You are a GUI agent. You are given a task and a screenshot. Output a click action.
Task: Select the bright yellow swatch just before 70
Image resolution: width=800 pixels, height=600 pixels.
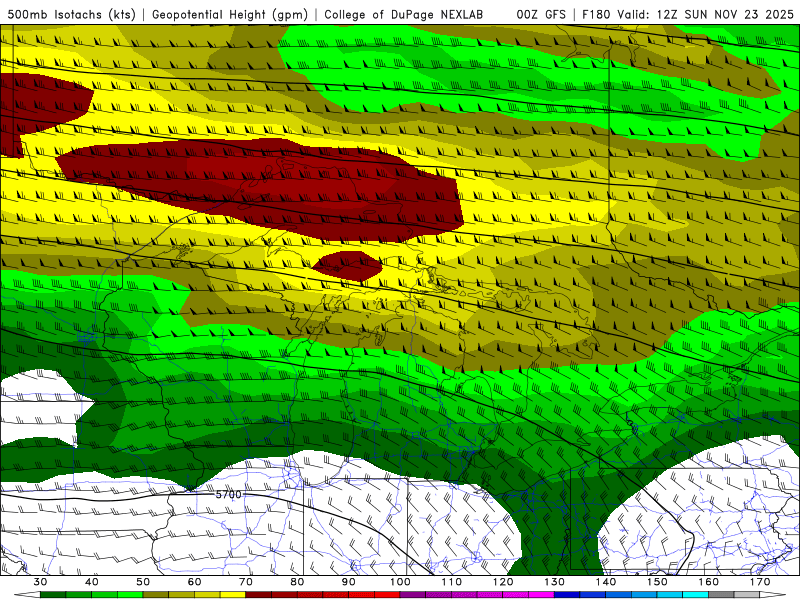pos(233,595)
